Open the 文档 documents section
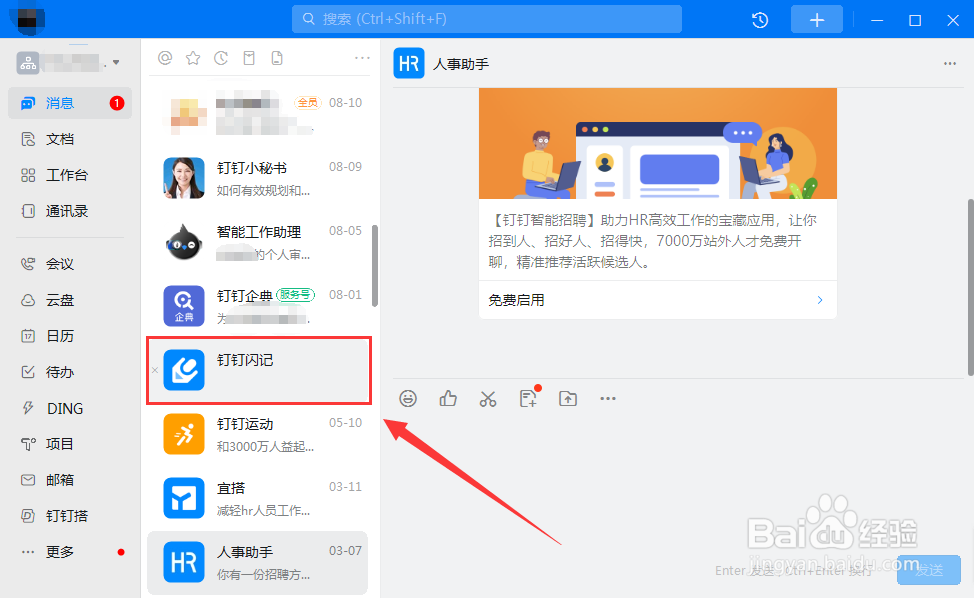This screenshot has height=598, width=974. (x=70, y=139)
